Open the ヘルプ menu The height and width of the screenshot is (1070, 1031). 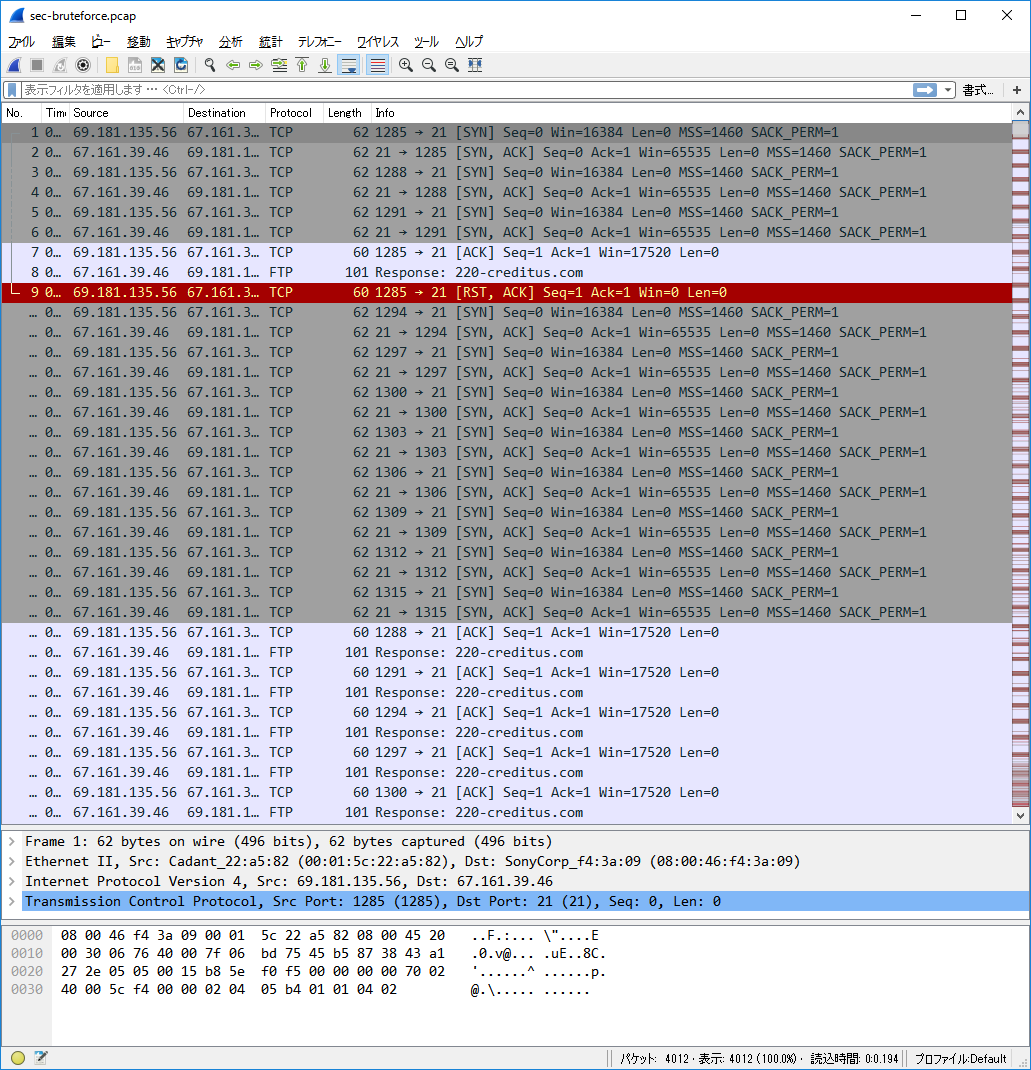click(469, 42)
